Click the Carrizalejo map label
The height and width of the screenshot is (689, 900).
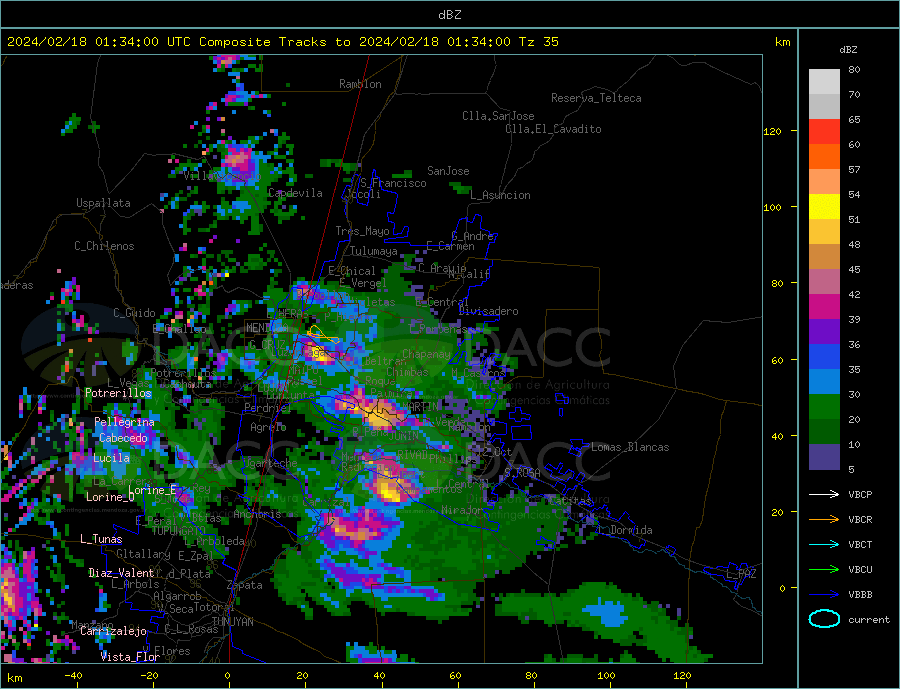(113, 632)
